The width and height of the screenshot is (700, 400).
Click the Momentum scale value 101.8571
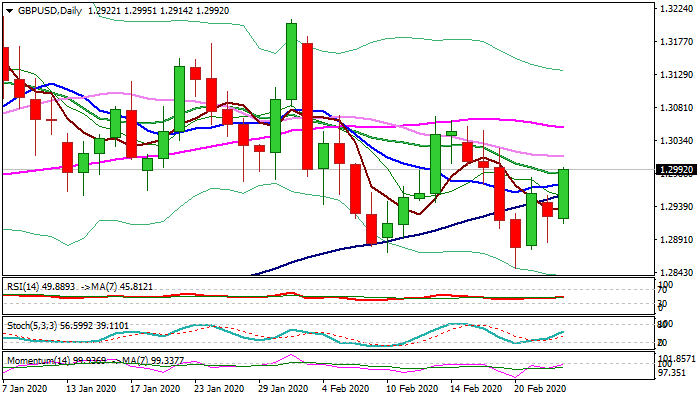click(x=677, y=358)
